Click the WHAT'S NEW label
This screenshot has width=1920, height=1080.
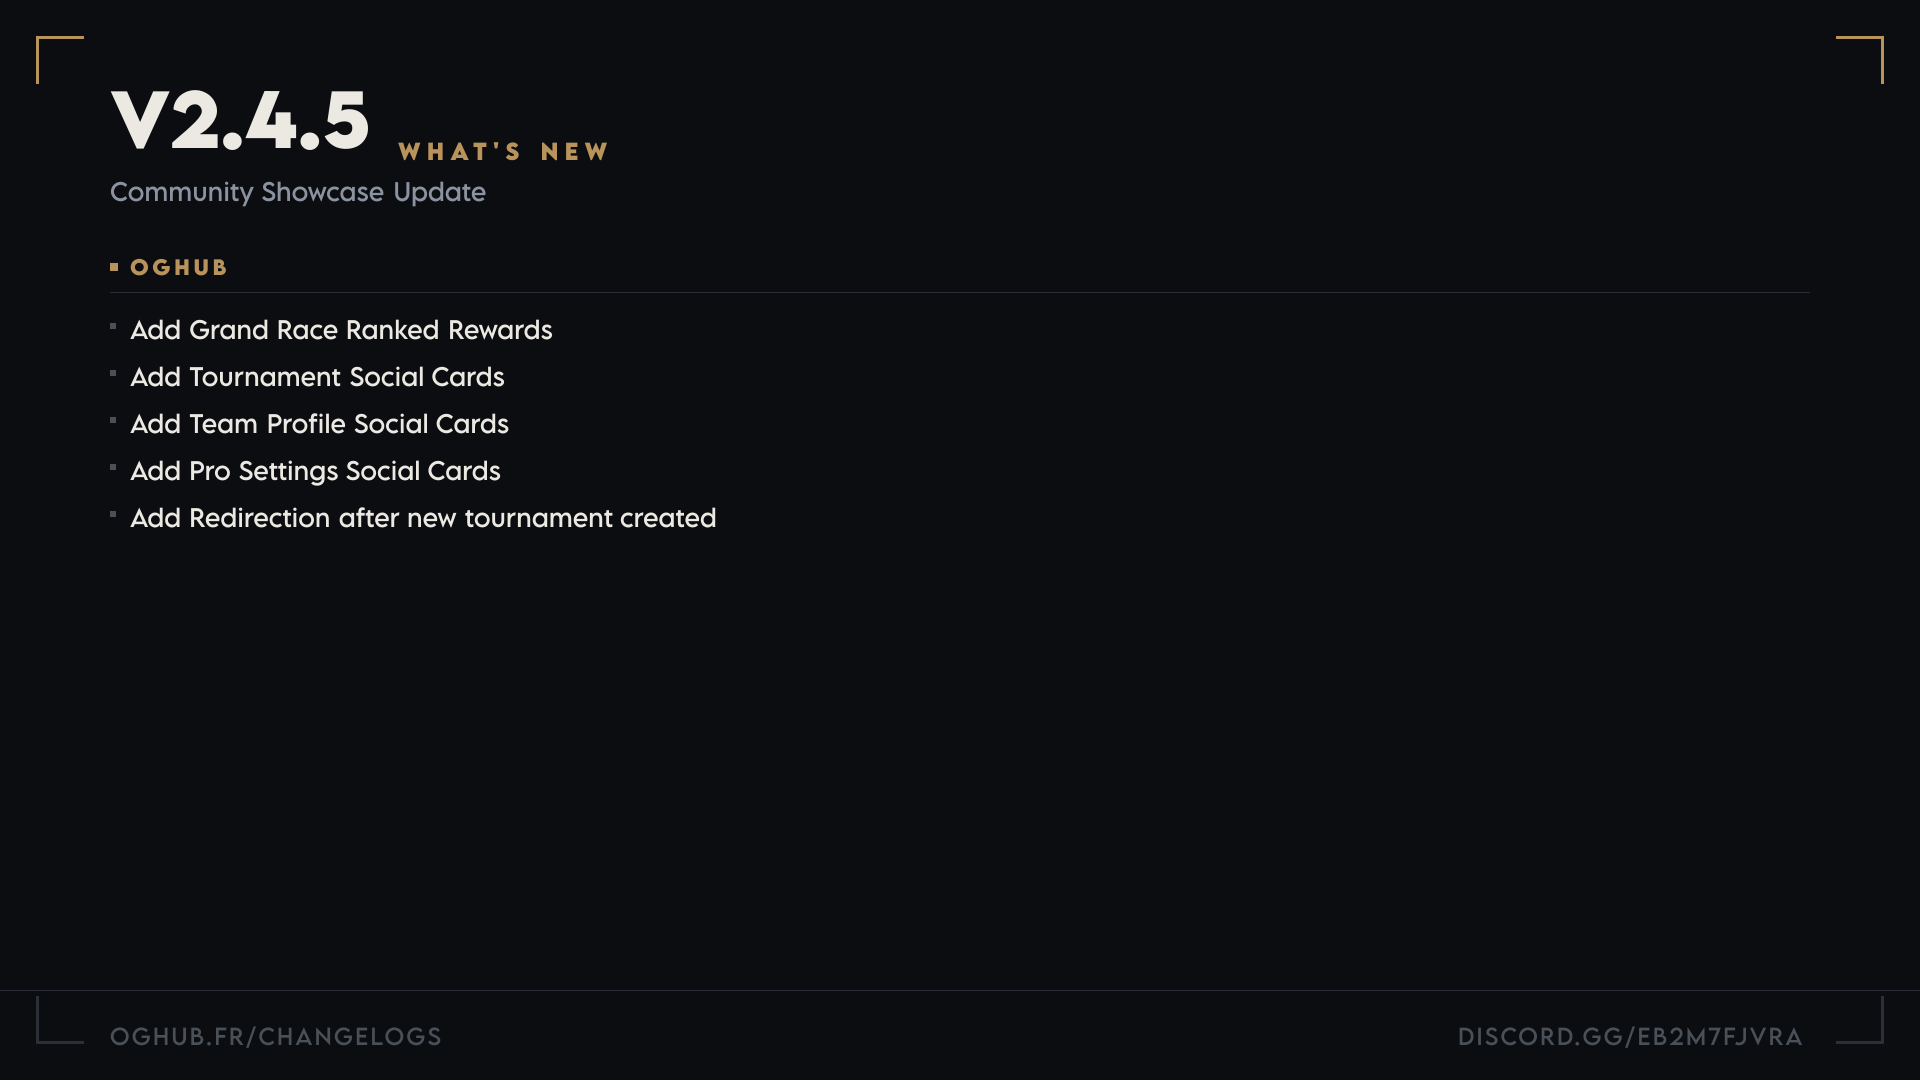(503, 152)
